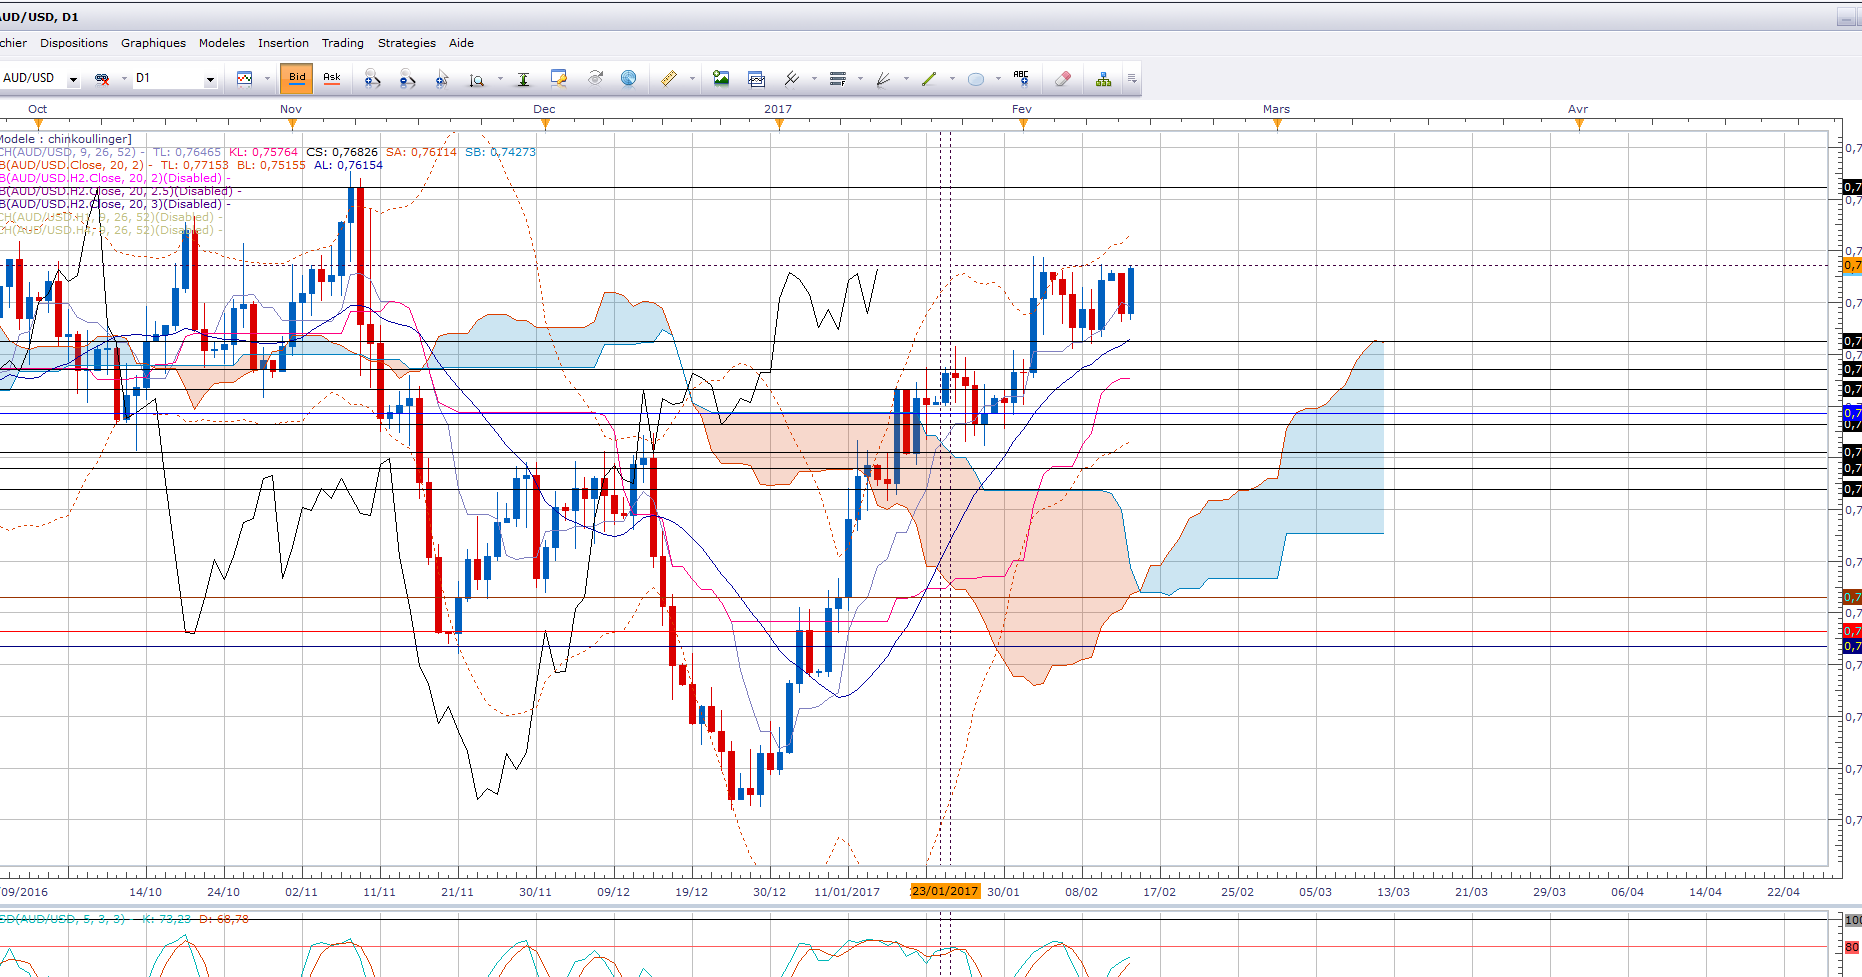Select the fan lines drawing tool

coord(883,78)
